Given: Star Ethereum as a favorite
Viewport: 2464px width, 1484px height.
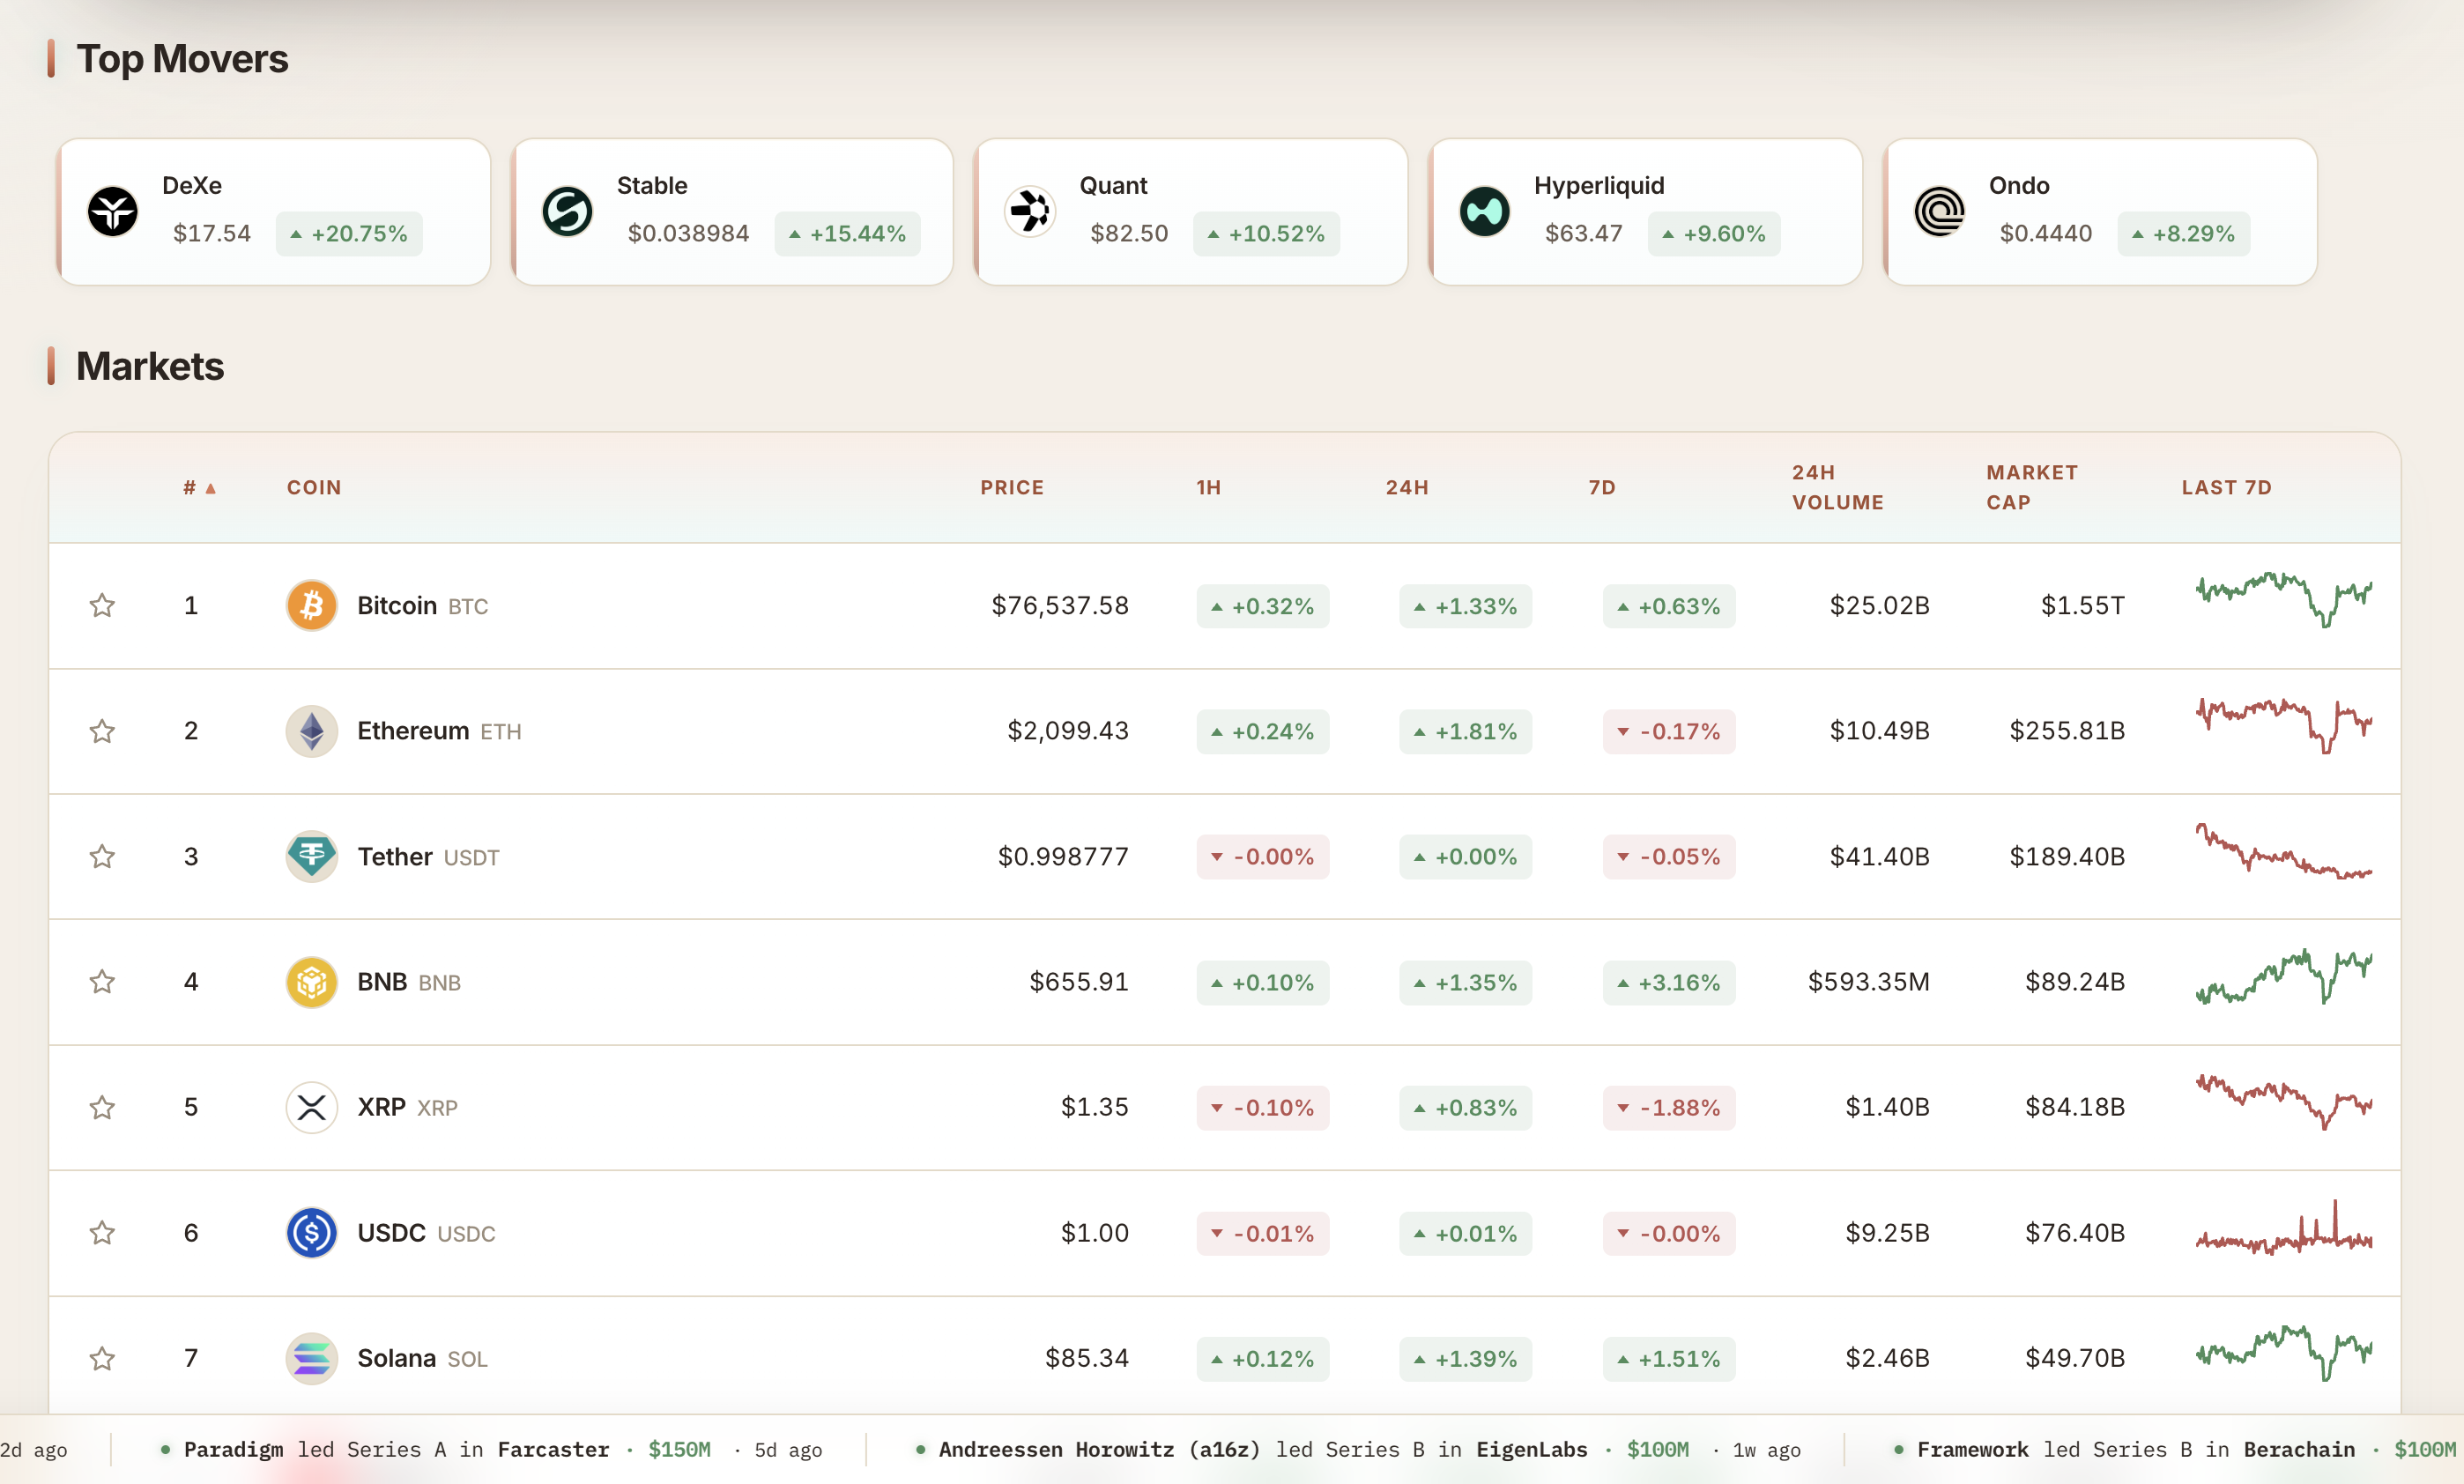Looking at the screenshot, I should pyautogui.click(x=102, y=731).
